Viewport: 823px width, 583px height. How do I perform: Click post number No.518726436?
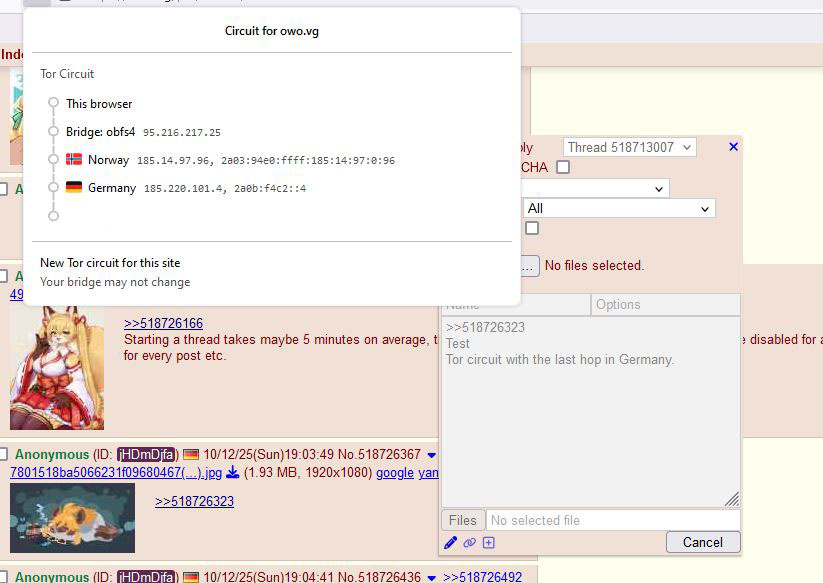pyautogui.click(x=379, y=577)
